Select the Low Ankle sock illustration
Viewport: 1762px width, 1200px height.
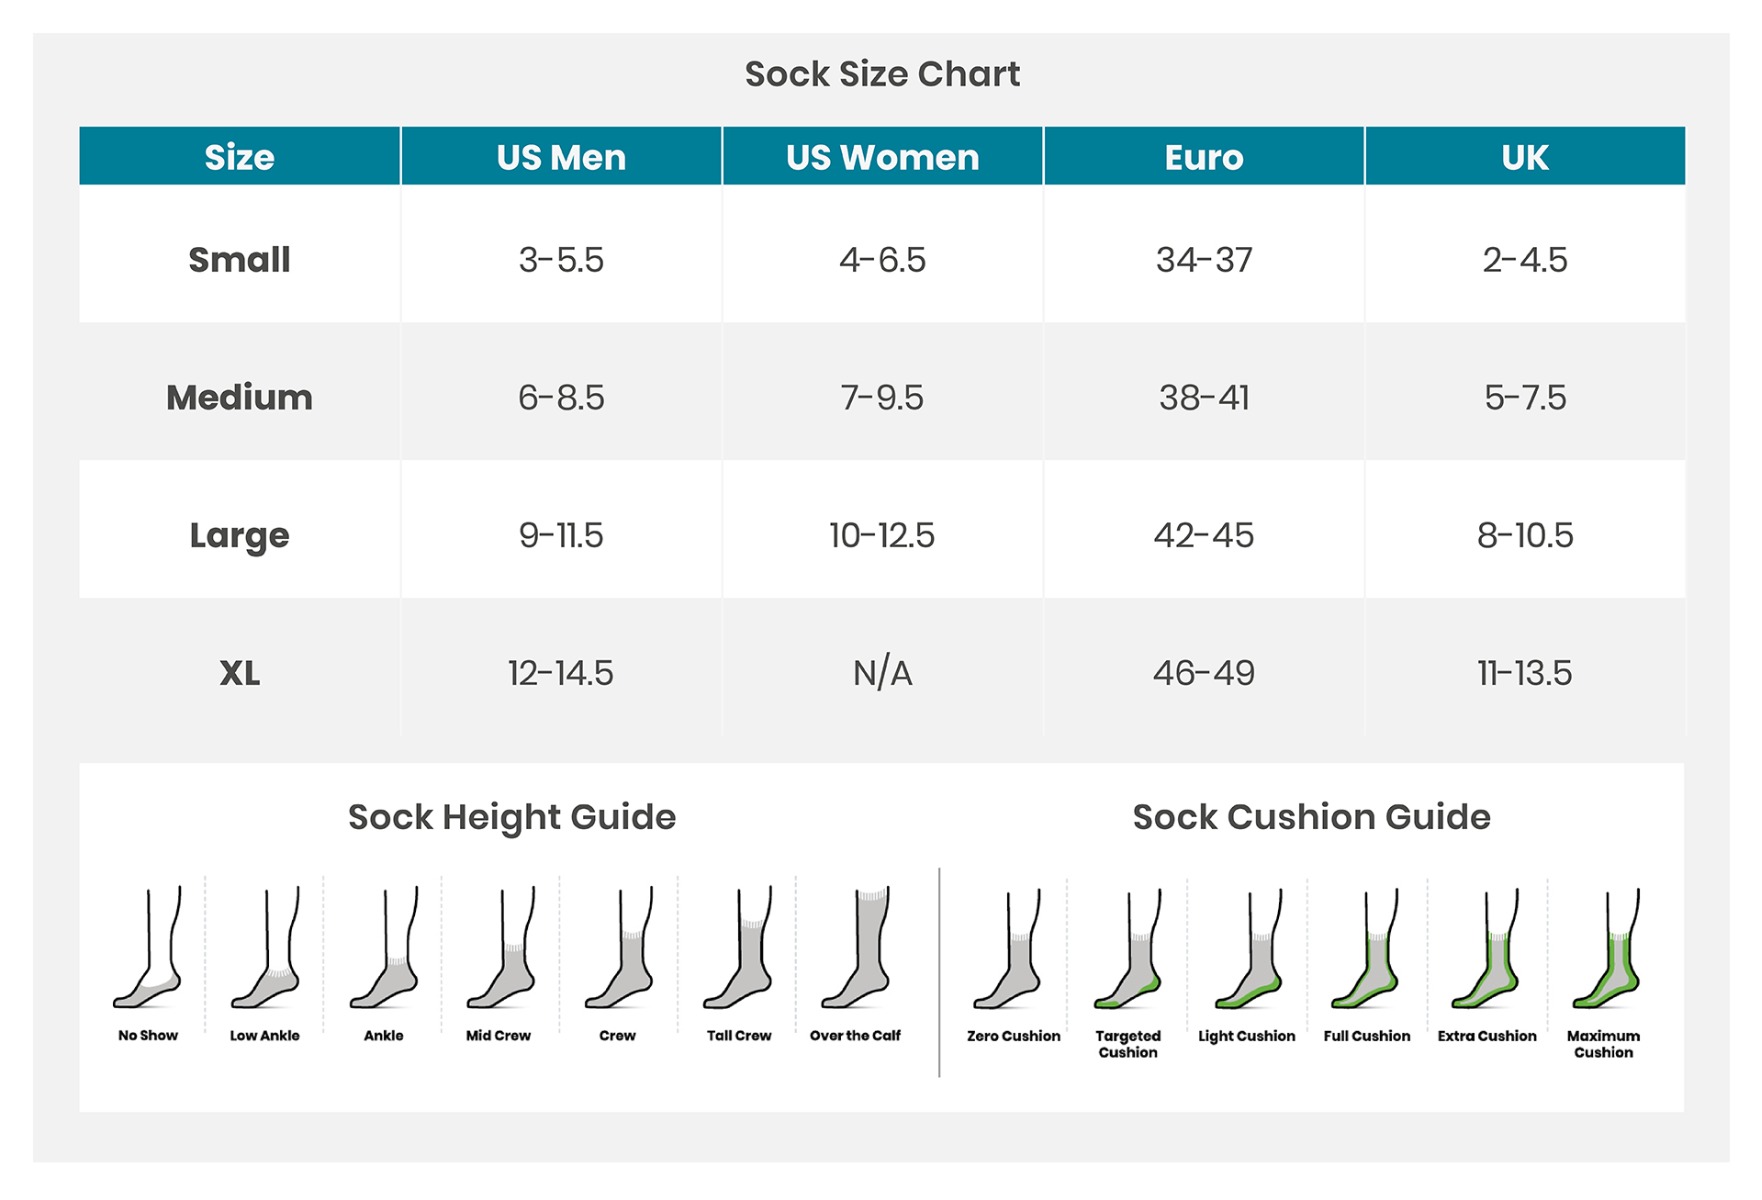(x=266, y=947)
